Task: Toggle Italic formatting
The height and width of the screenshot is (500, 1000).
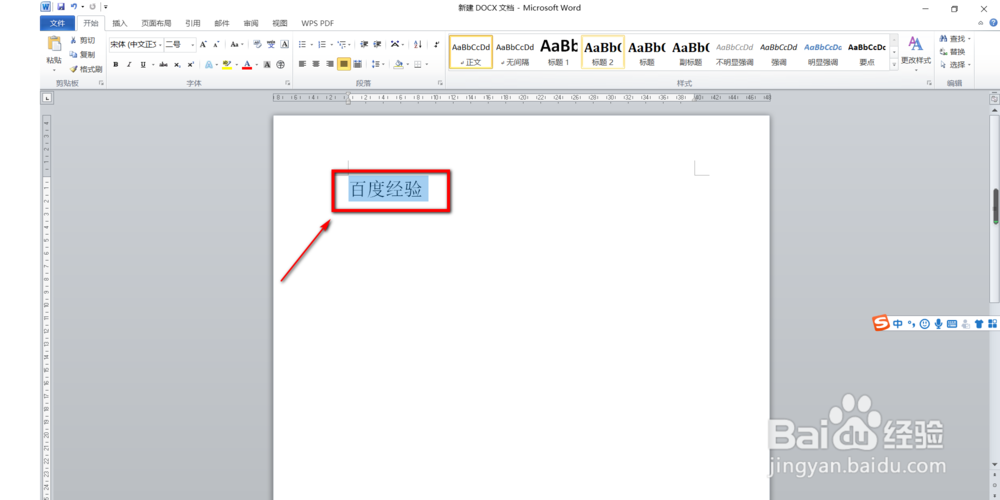Action: (129, 64)
